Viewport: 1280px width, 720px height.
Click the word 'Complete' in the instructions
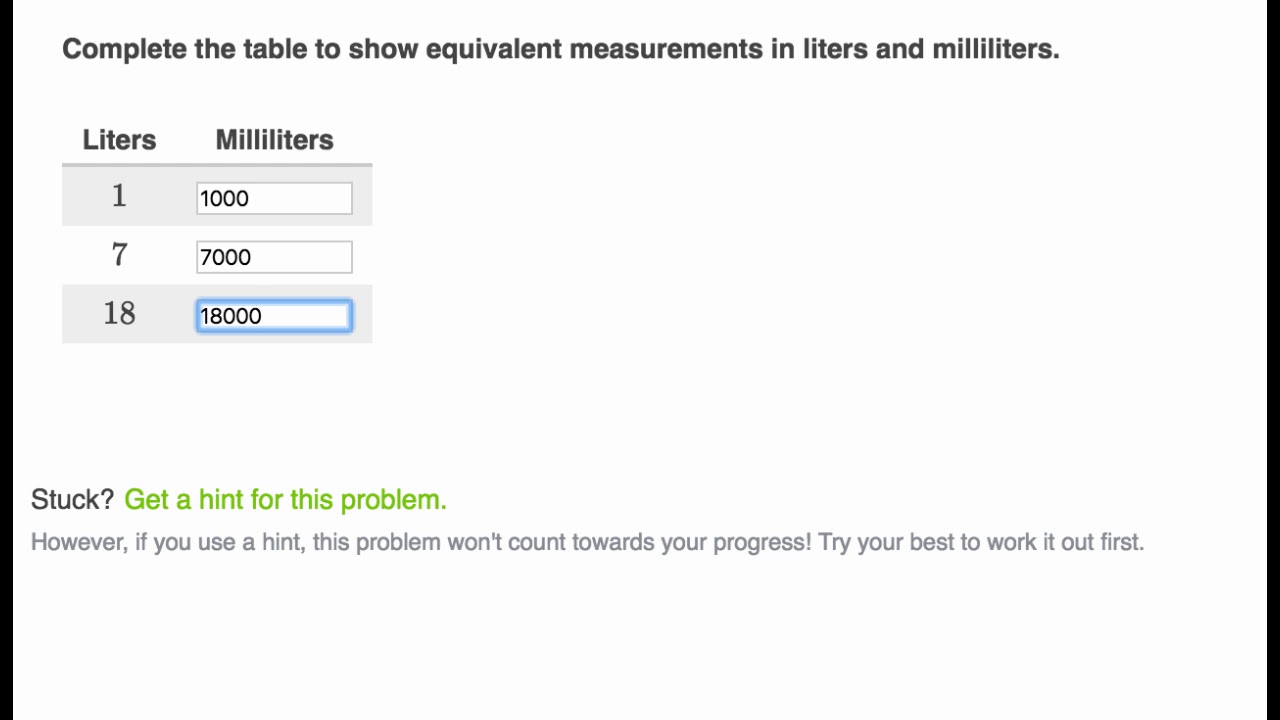coord(124,49)
